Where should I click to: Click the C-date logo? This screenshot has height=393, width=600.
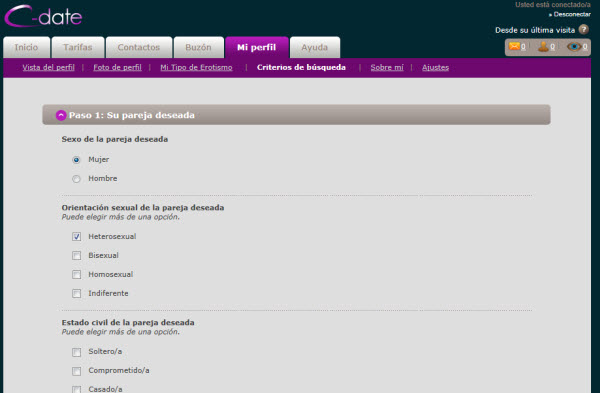(43, 16)
